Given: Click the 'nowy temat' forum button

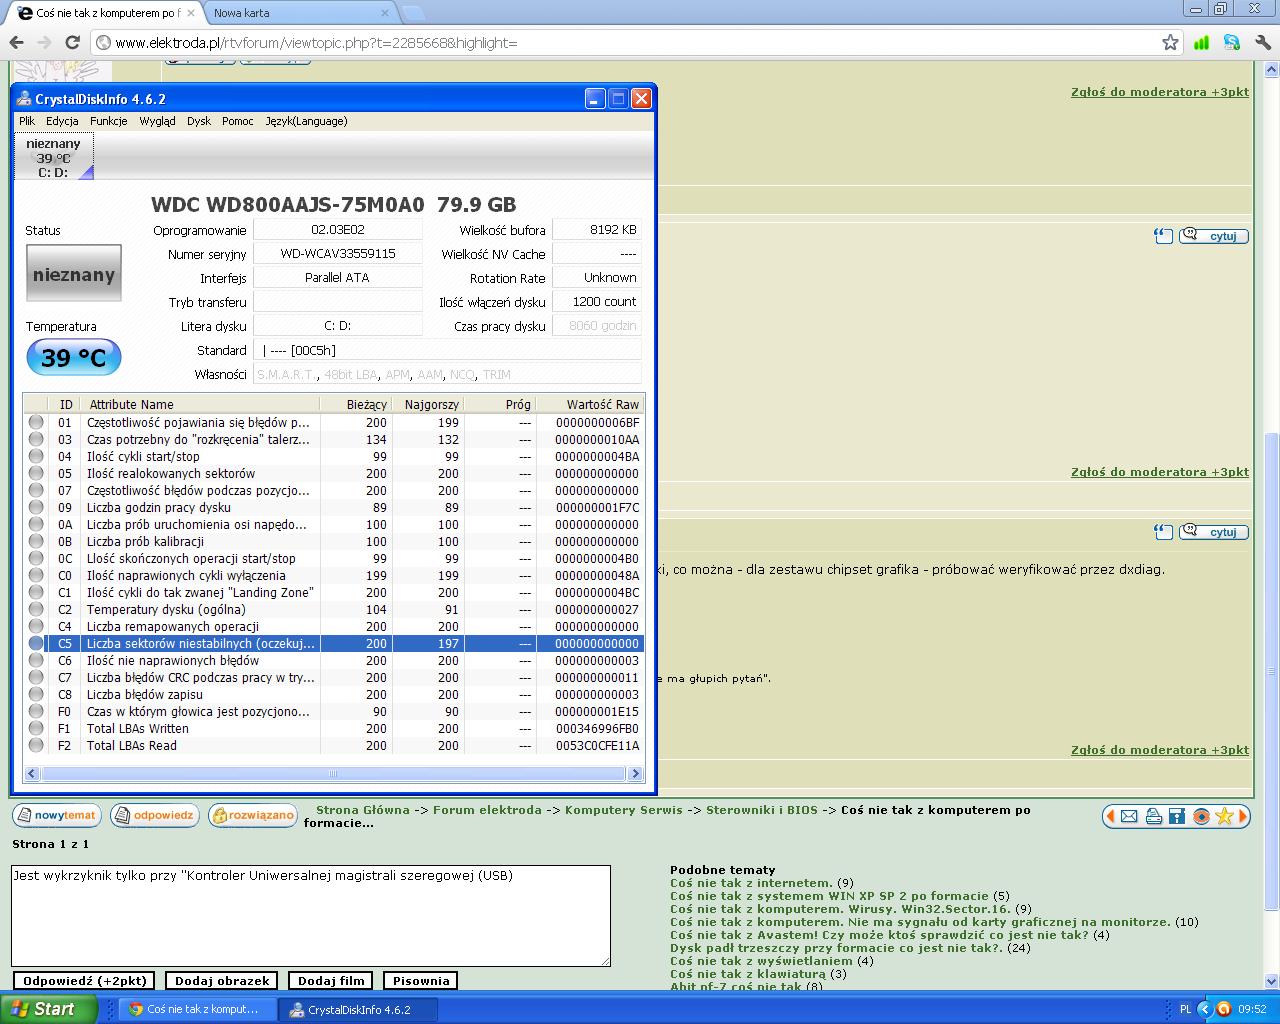Looking at the screenshot, I should (x=56, y=815).
